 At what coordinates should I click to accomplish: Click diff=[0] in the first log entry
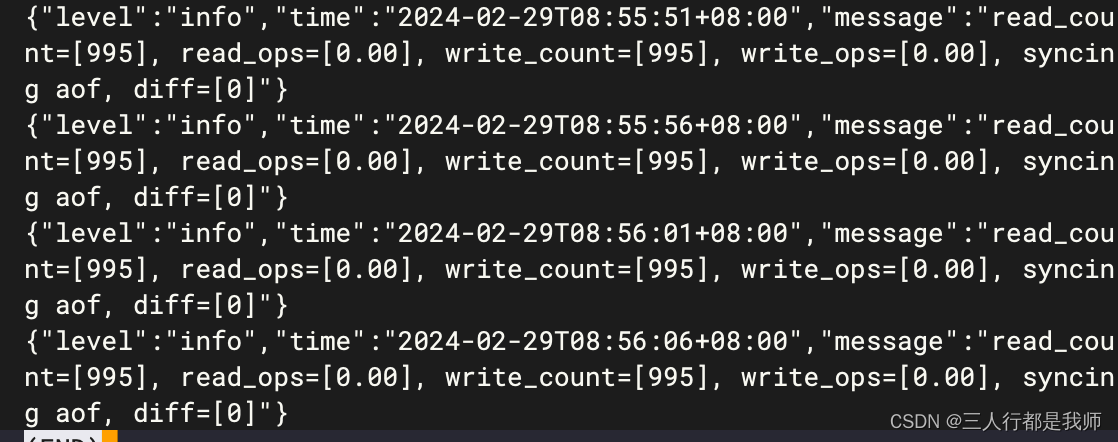pyautogui.click(x=195, y=90)
